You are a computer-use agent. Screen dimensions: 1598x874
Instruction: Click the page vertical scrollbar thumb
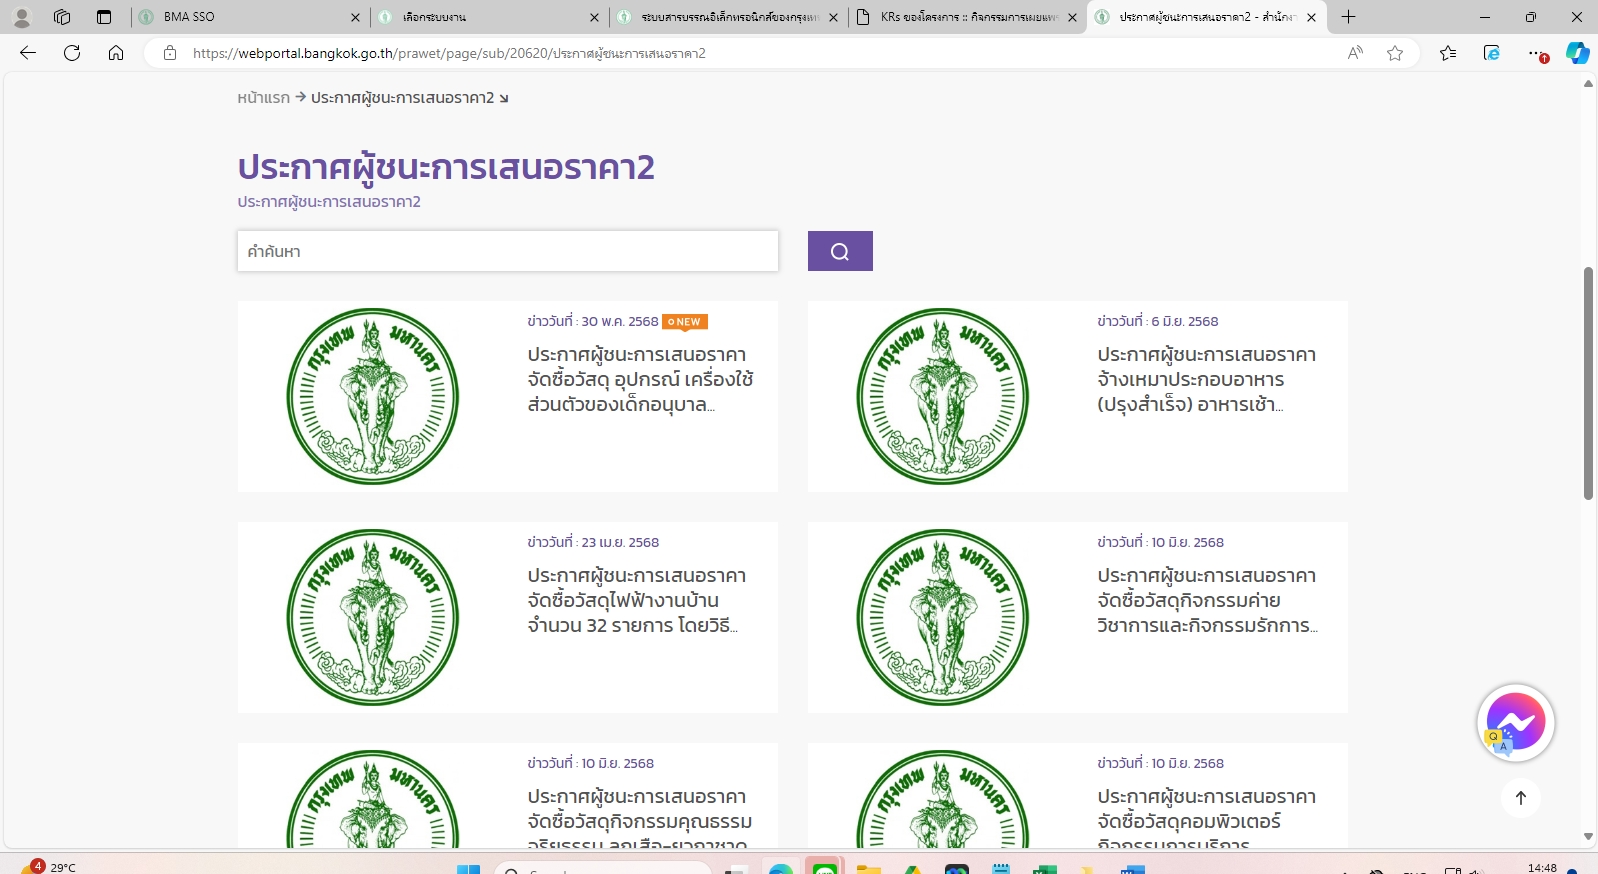tap(1588, 383)
